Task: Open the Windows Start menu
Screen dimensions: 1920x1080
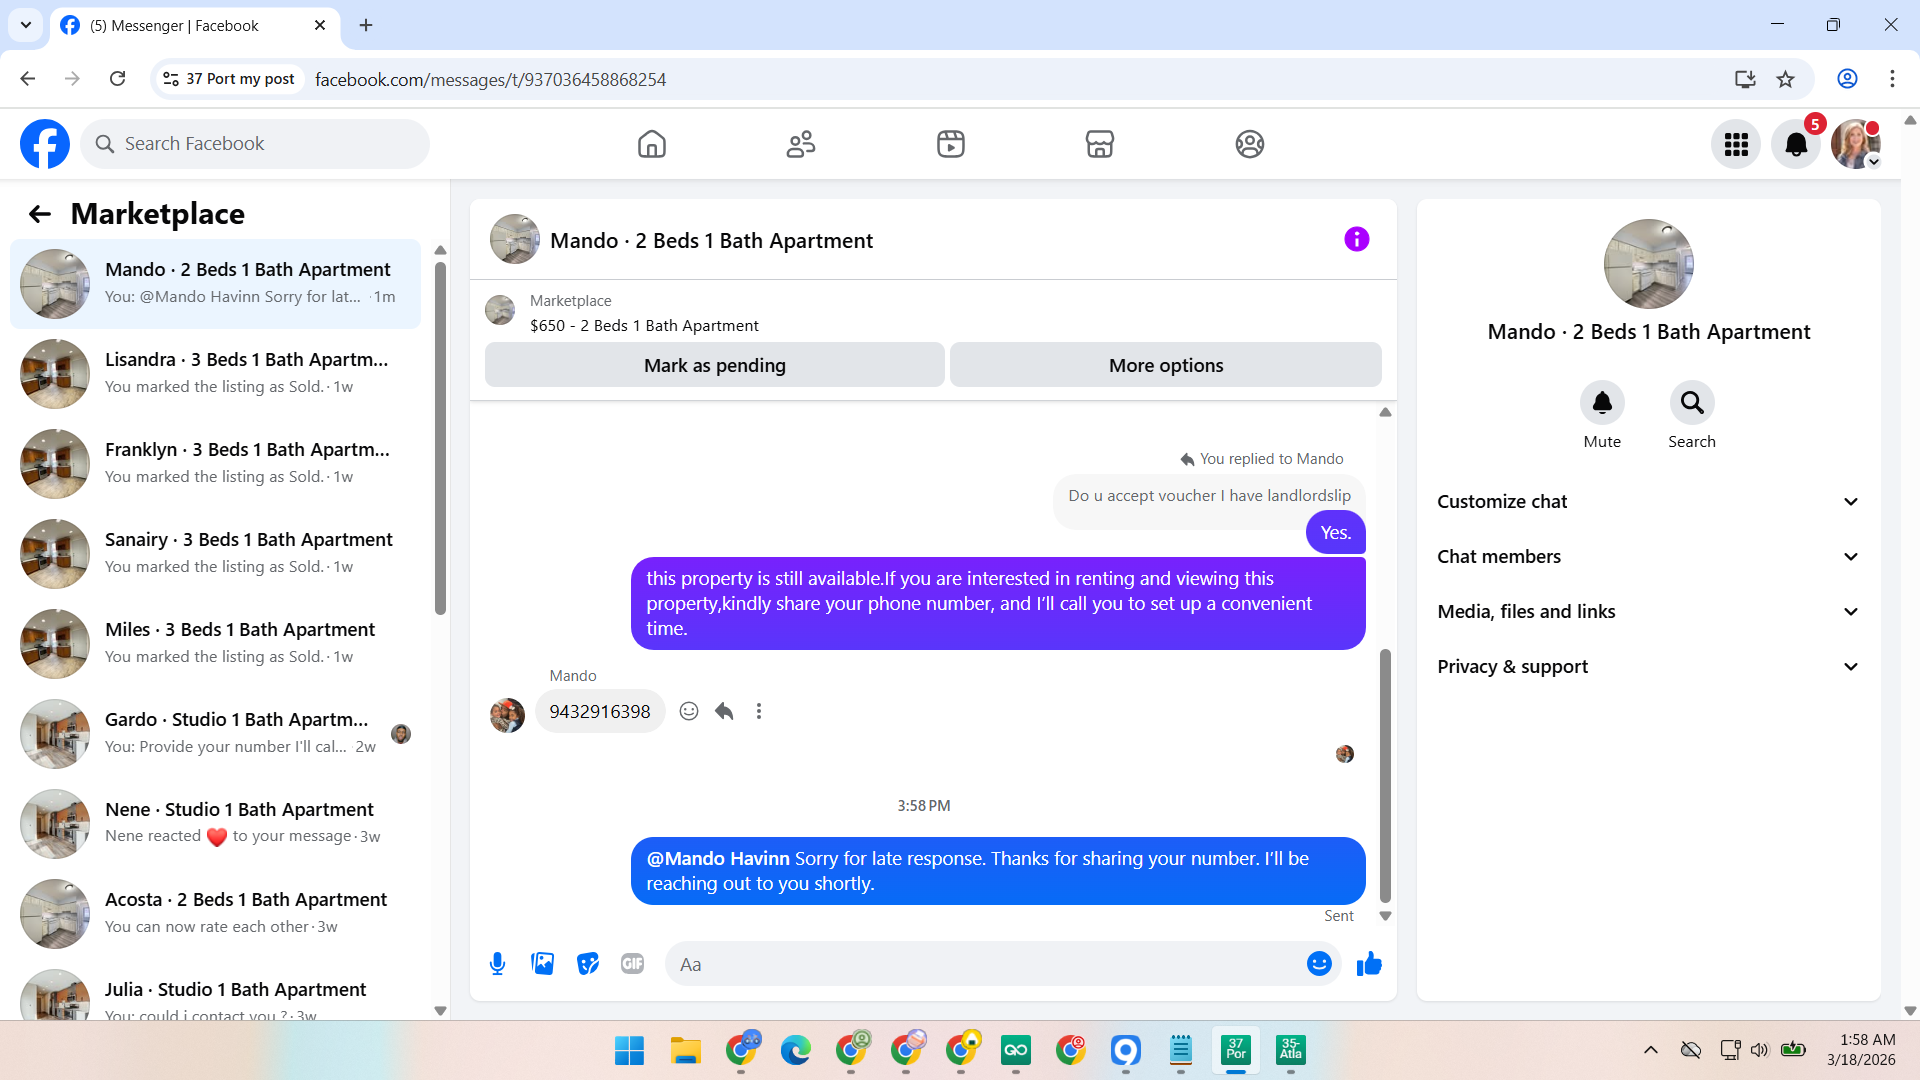Action: tap(629, 1051)
